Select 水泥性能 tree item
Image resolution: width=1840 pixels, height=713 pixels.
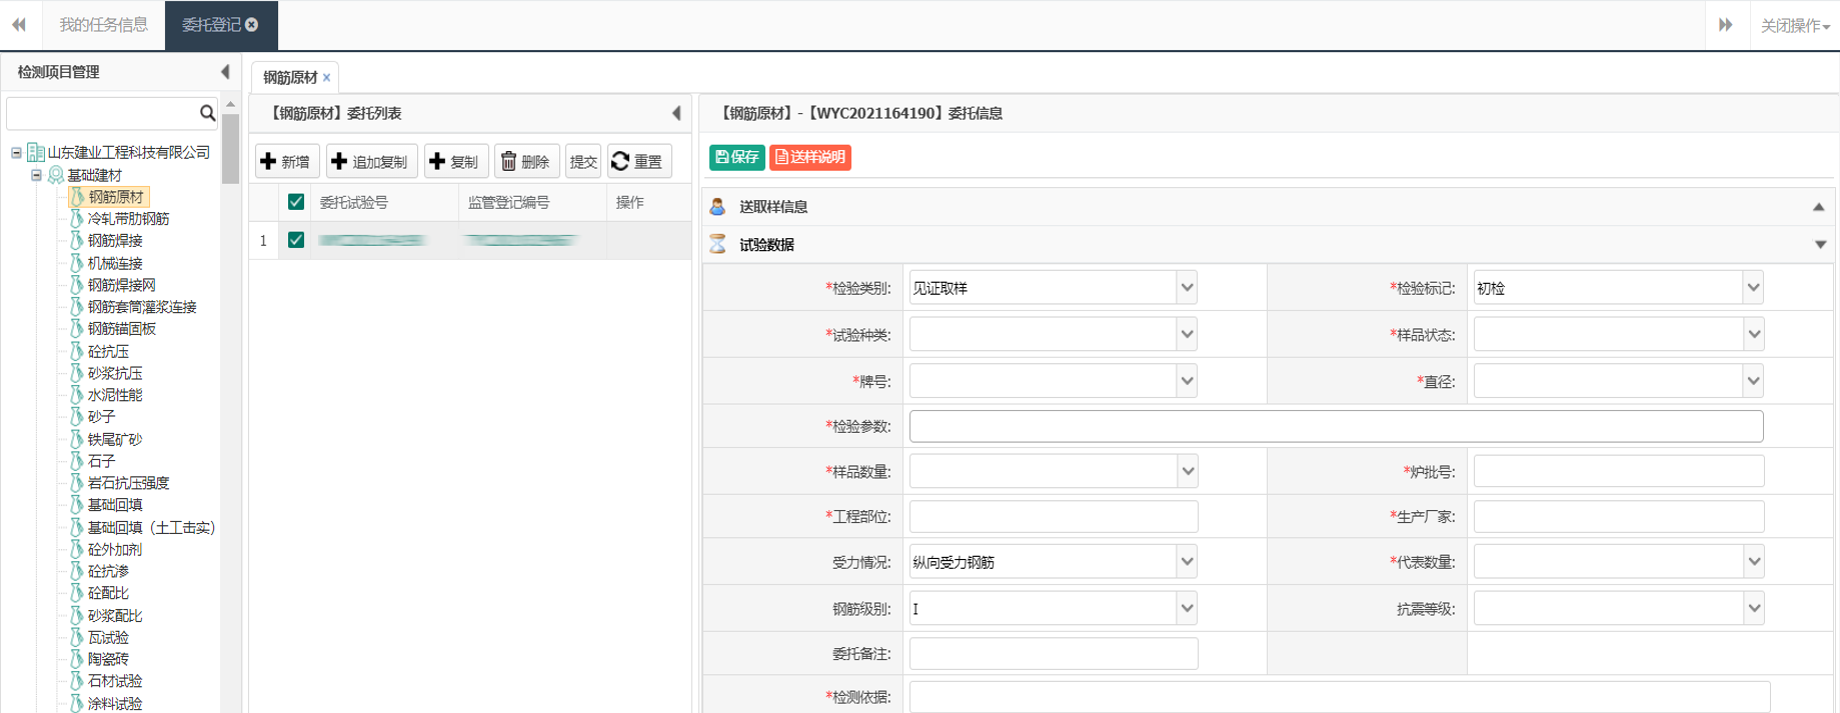click(115, 395)
